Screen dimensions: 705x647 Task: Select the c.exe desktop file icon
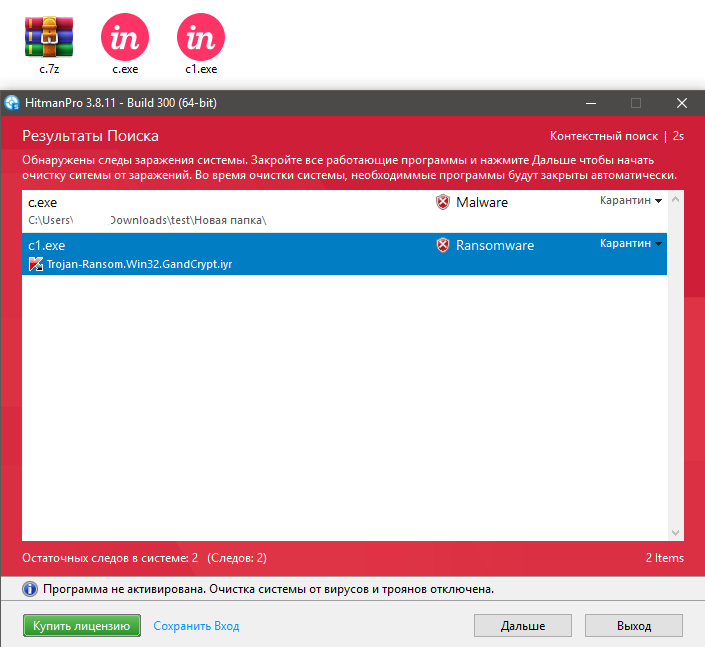pos(125,37)
